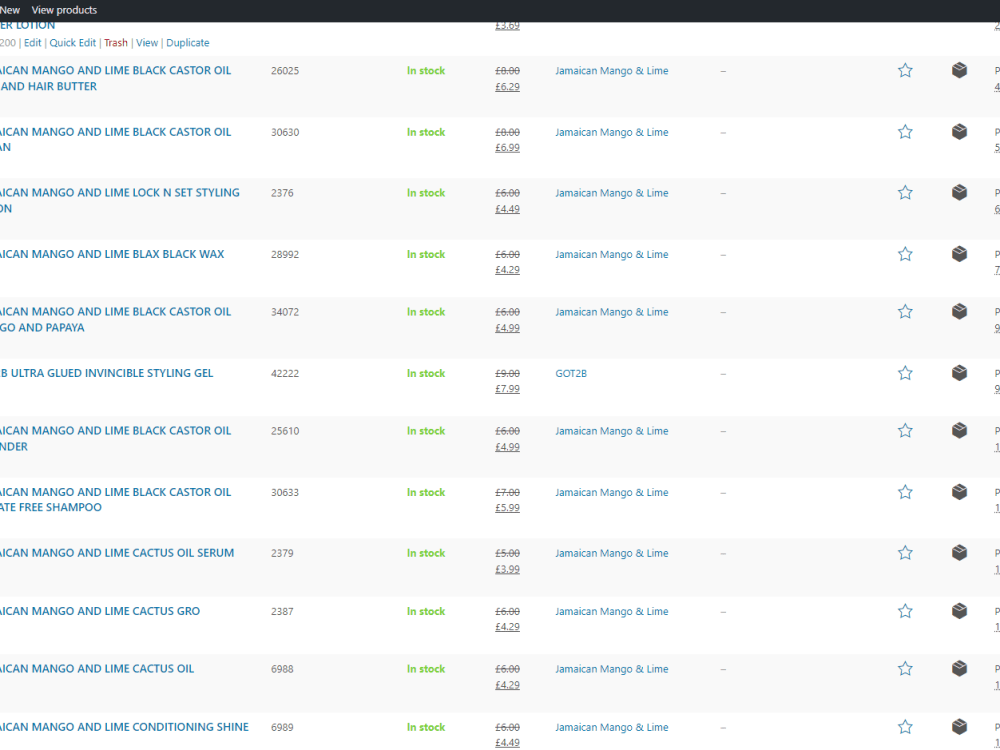This screenshot has width=1000, height=750.
Task: Open Lock N Set Styling product
Action: tap(120, 200)
